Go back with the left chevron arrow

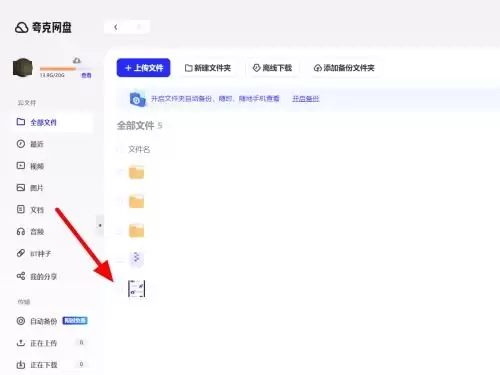116,27
